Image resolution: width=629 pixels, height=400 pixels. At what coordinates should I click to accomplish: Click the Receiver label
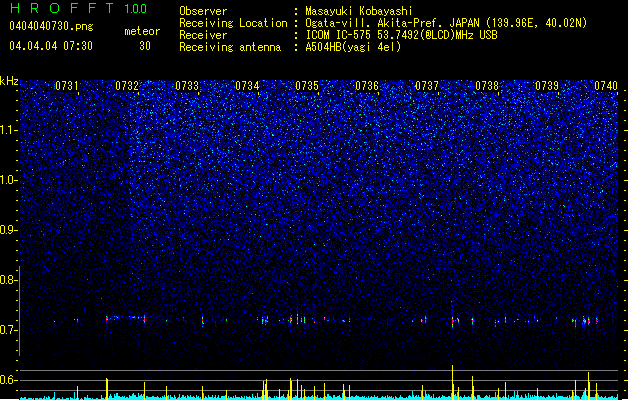(x=203, y=35)
